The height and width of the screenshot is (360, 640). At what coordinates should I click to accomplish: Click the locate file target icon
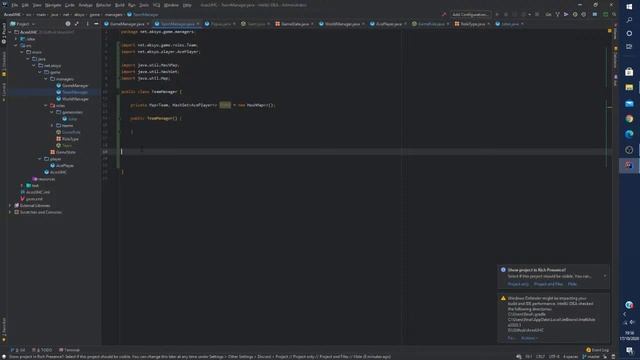pos(68,24)
